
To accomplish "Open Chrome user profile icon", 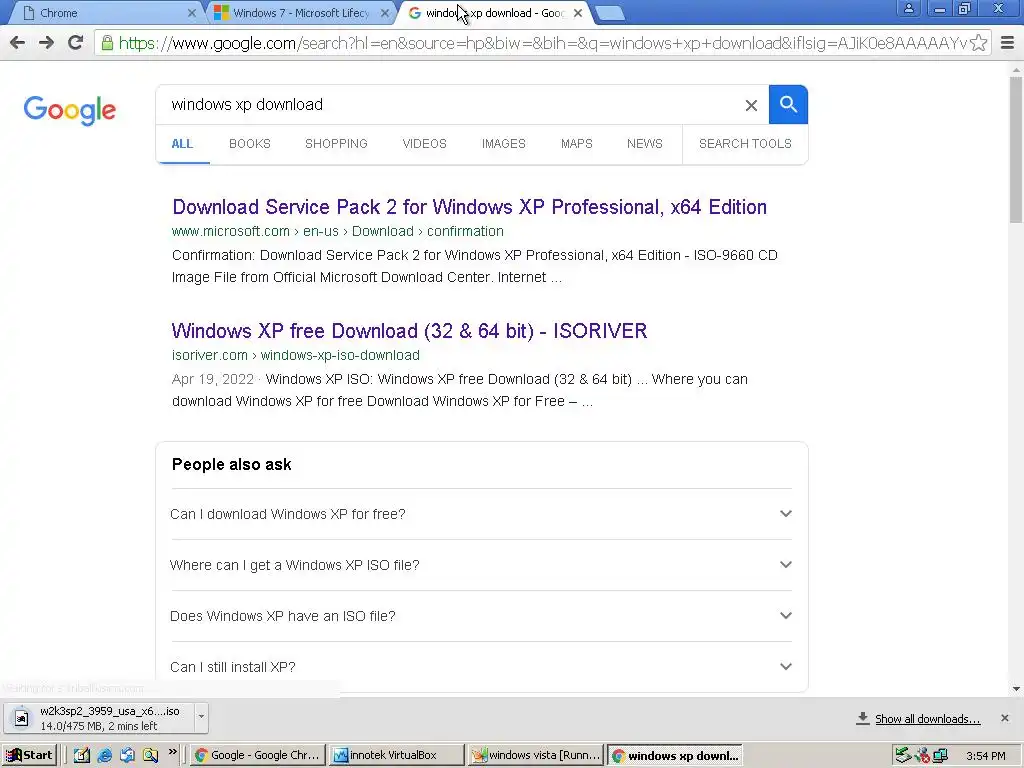I will [x=908, y=8].
